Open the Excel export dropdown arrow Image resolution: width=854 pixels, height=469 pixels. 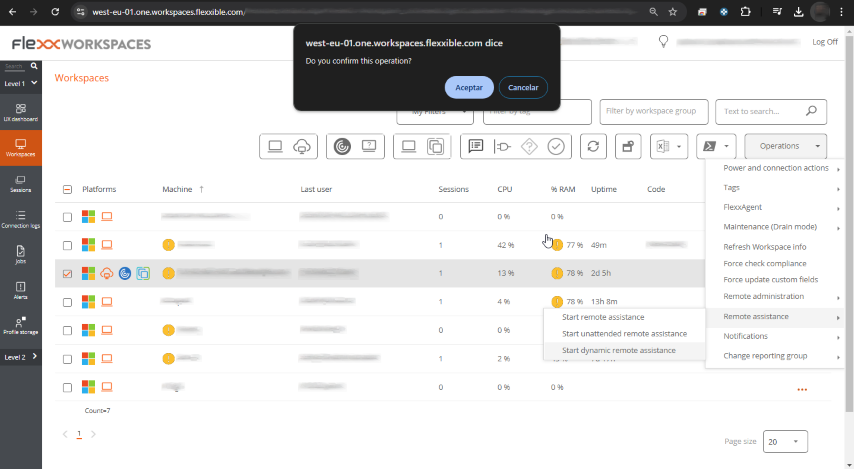point(679,146)
